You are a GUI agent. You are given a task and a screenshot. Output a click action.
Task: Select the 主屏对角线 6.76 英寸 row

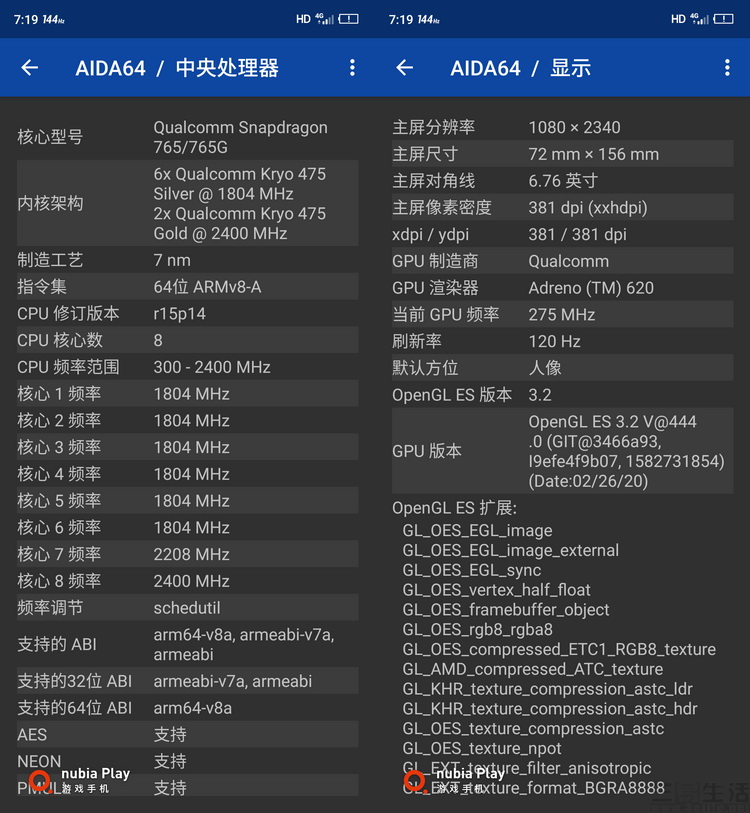point(563,180)
